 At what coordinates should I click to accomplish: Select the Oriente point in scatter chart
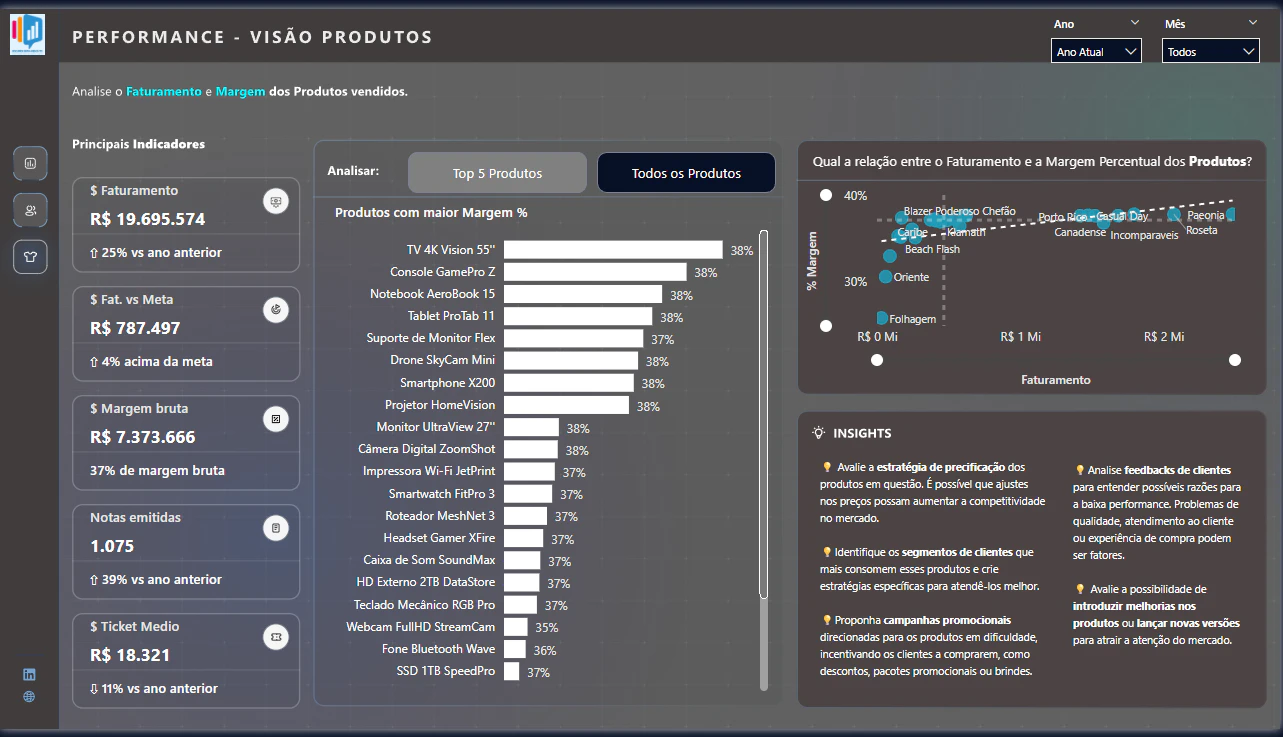pyautogui.click(x=886, y=277)
